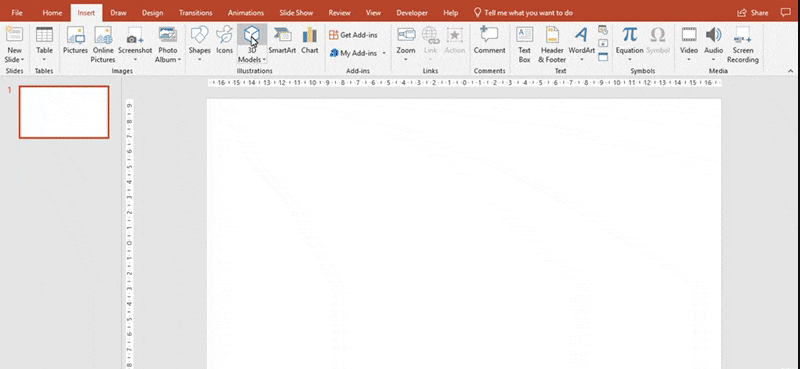Open the My Add-ins dropdown arrow

pyautogui.click(x=384, y=53)
